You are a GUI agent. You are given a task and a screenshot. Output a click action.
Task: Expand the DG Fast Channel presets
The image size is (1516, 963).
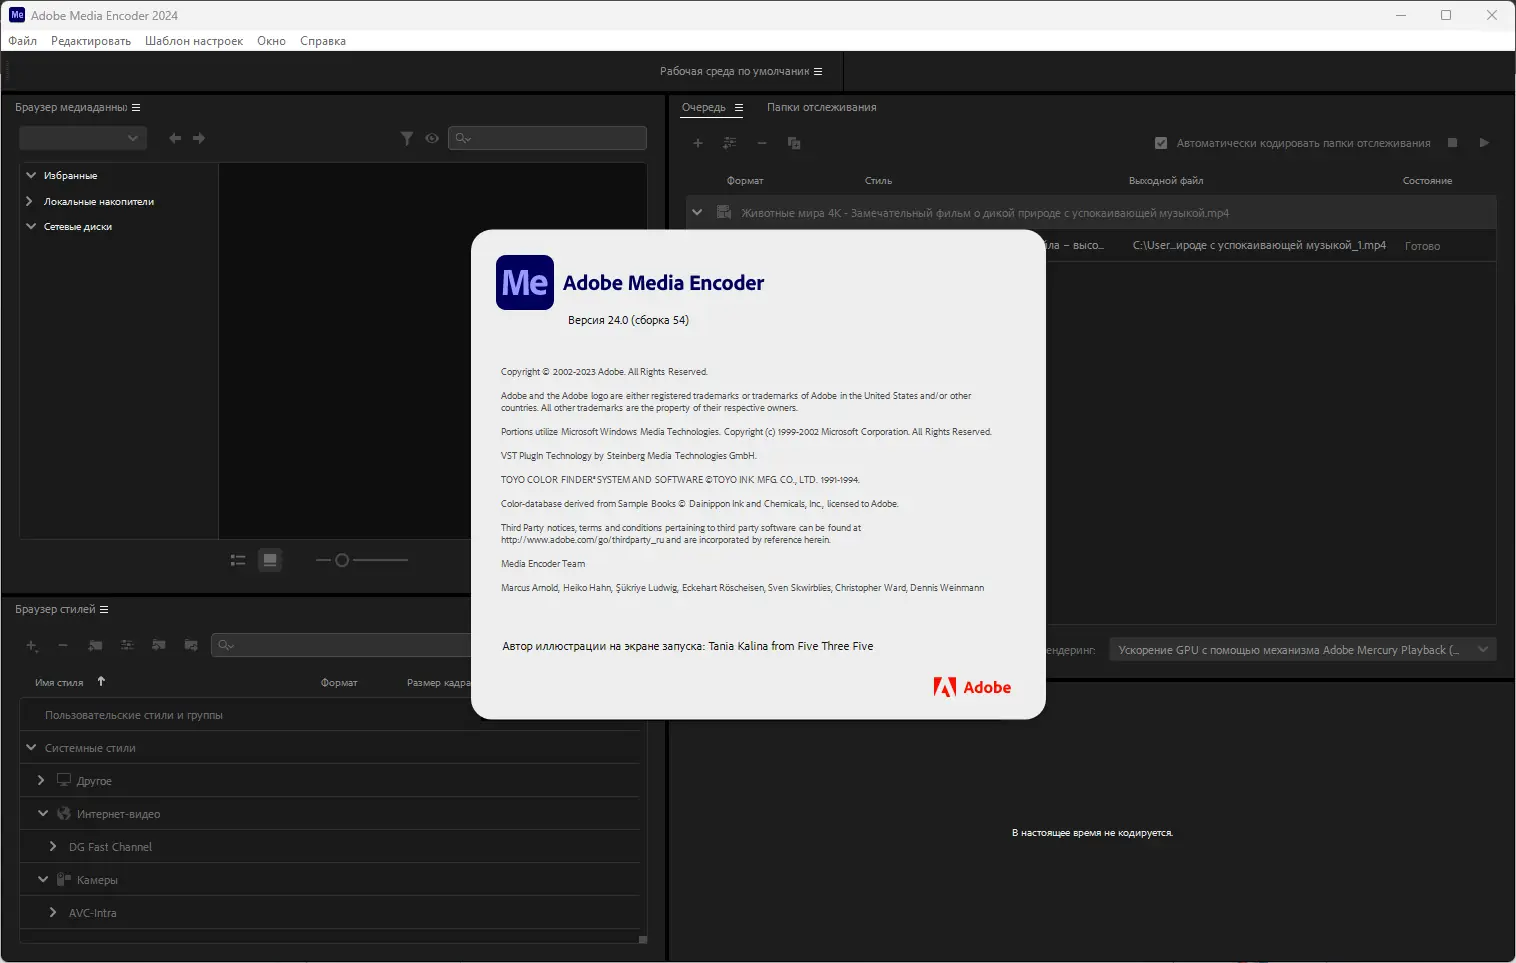[x=53, y=846]
